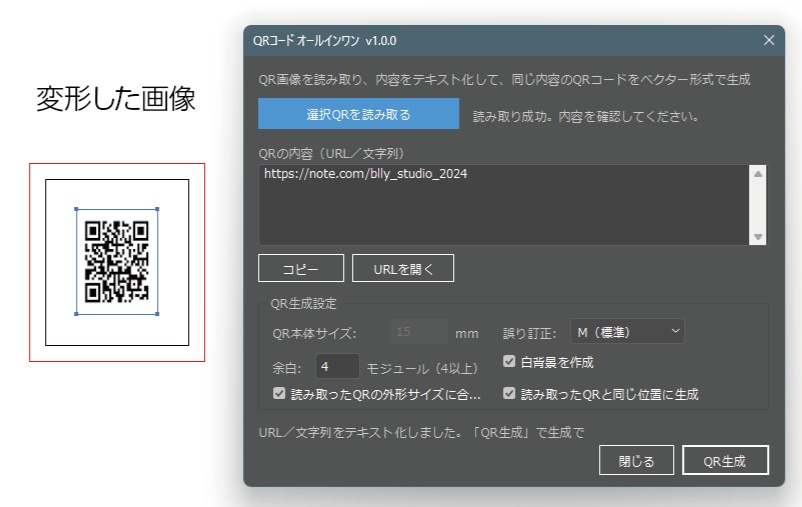
Task: Click the disabled QR本体サイズ field
Action: coord(419,332)
